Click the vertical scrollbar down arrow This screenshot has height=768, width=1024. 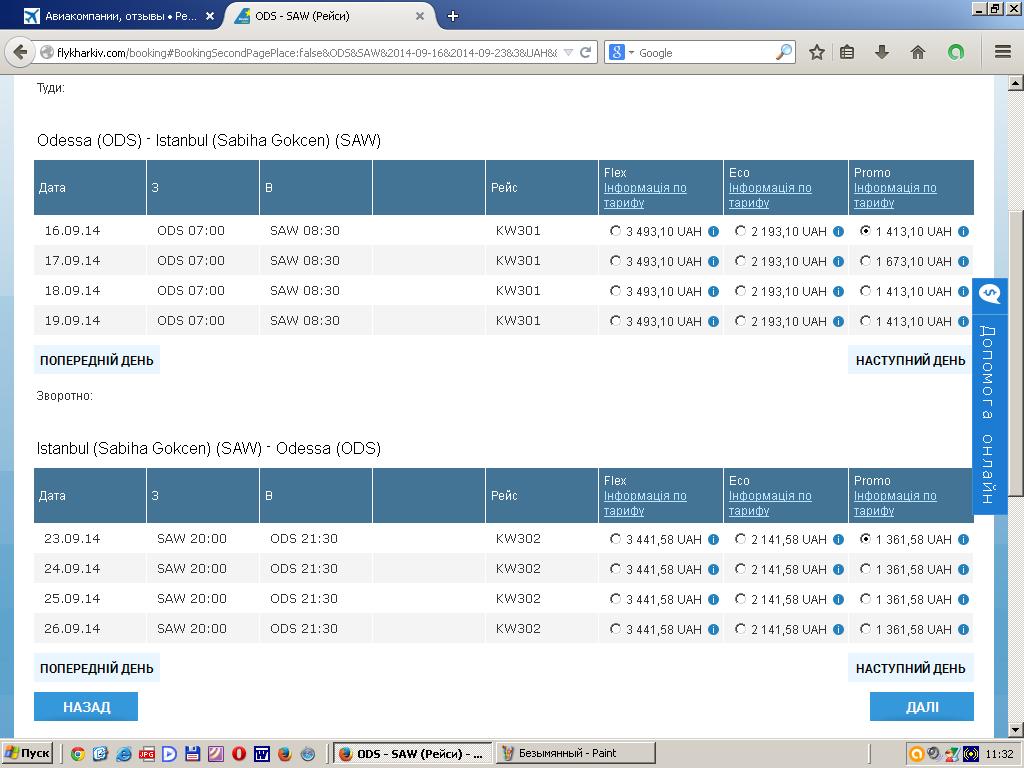(x=1015, y=730)
